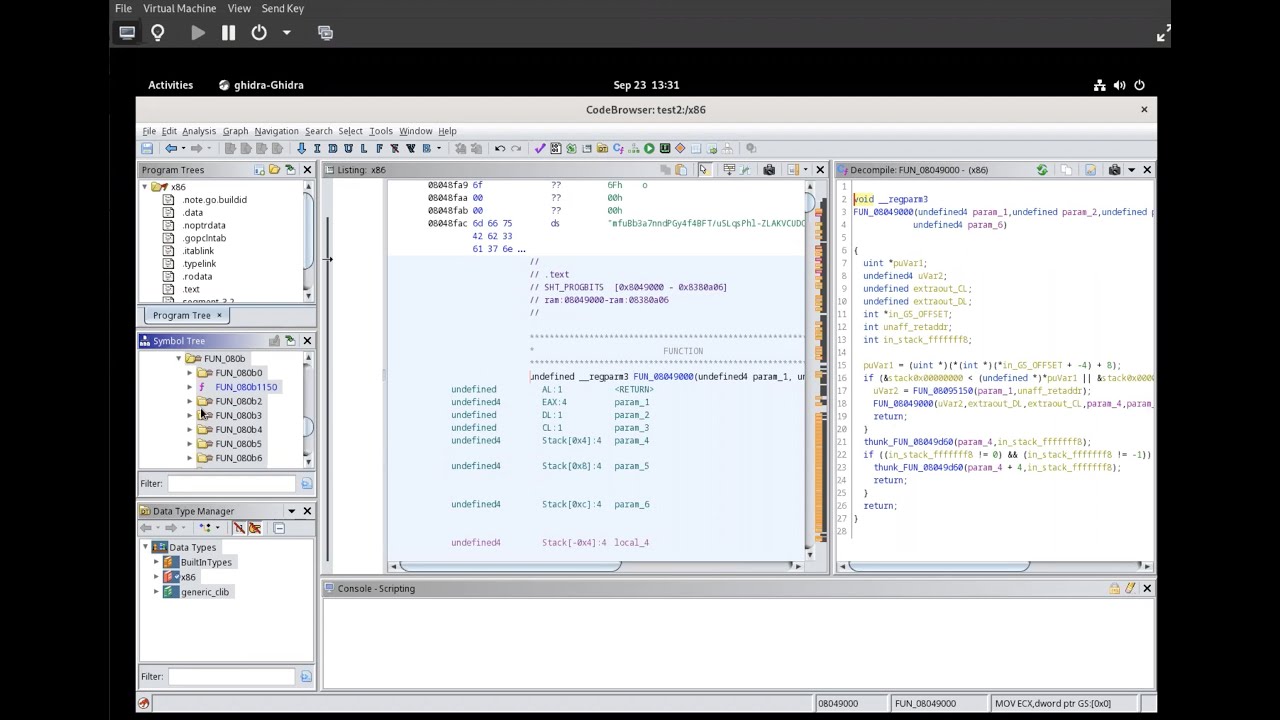Click the 'B' next bookmark navigation icon
The height and width of the screenshot is (720, 1280).
pyautogui.click(x=426, y=149)
